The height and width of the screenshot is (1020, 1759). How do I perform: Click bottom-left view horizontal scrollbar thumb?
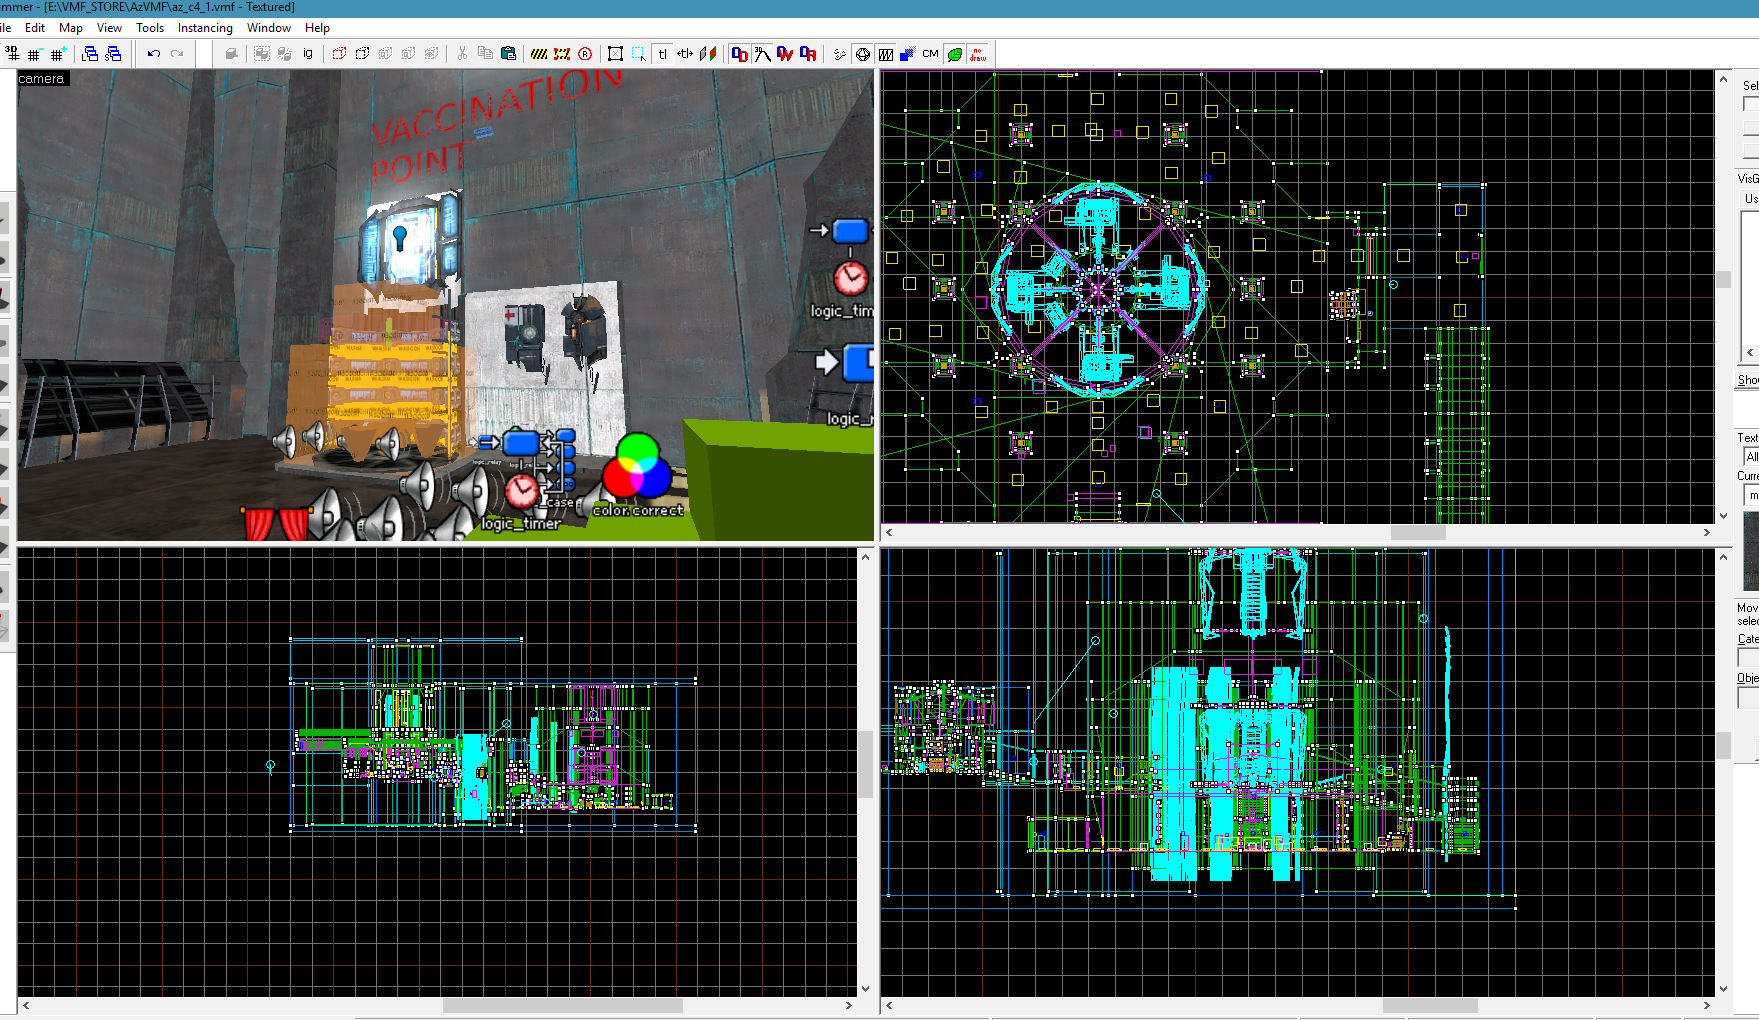pyautogui.click(x=563, y=1005)
